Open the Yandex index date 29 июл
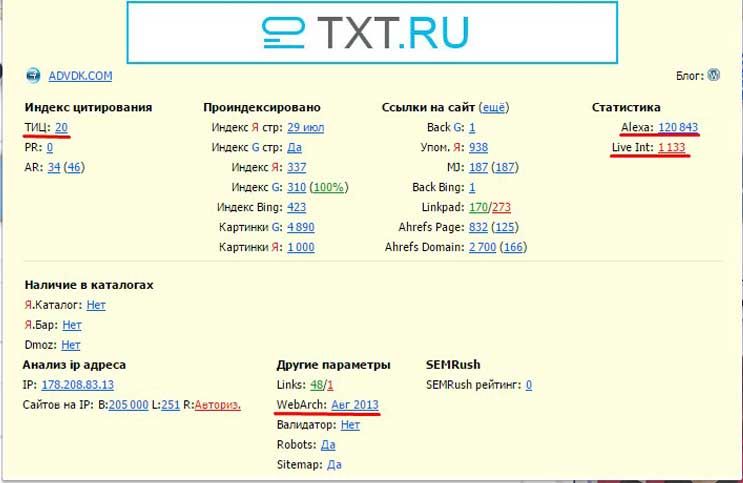 [306, 128]
